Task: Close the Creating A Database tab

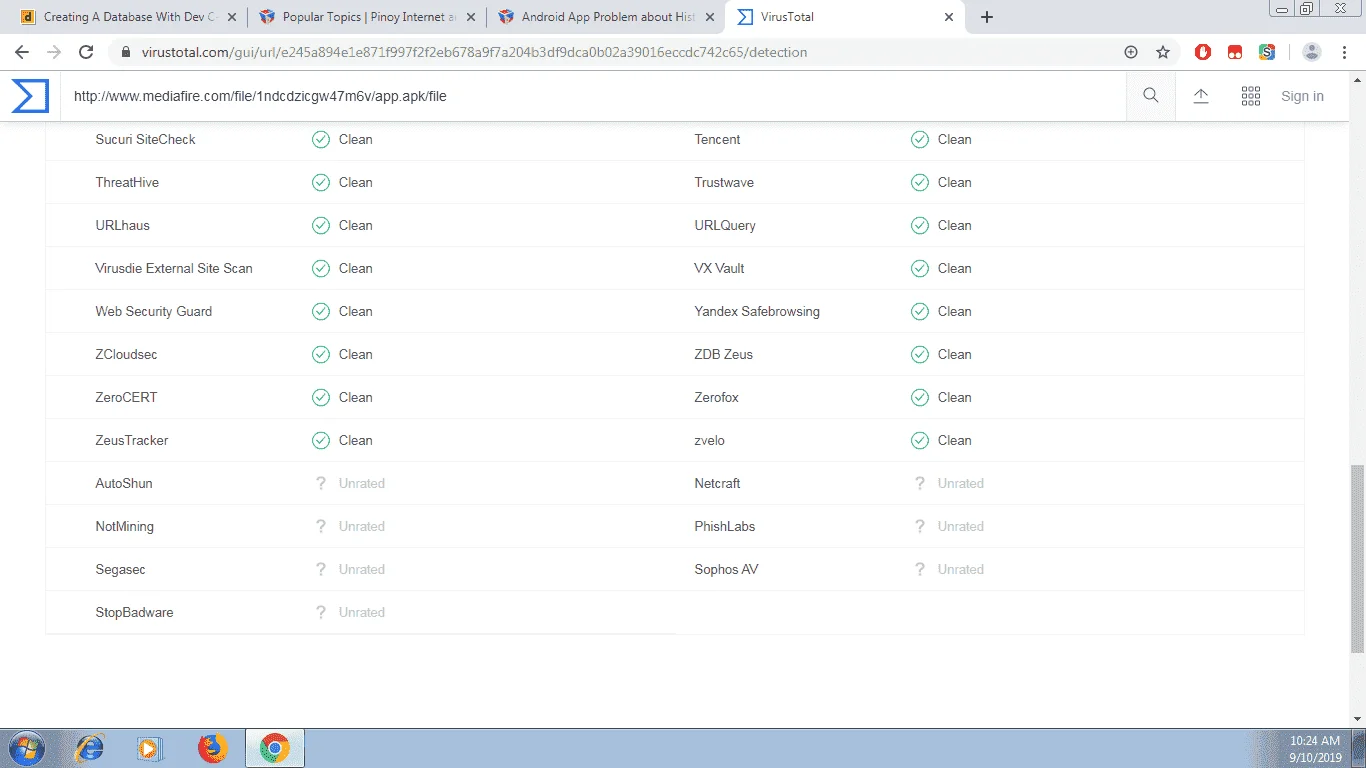Action: (x=231, y=17)
